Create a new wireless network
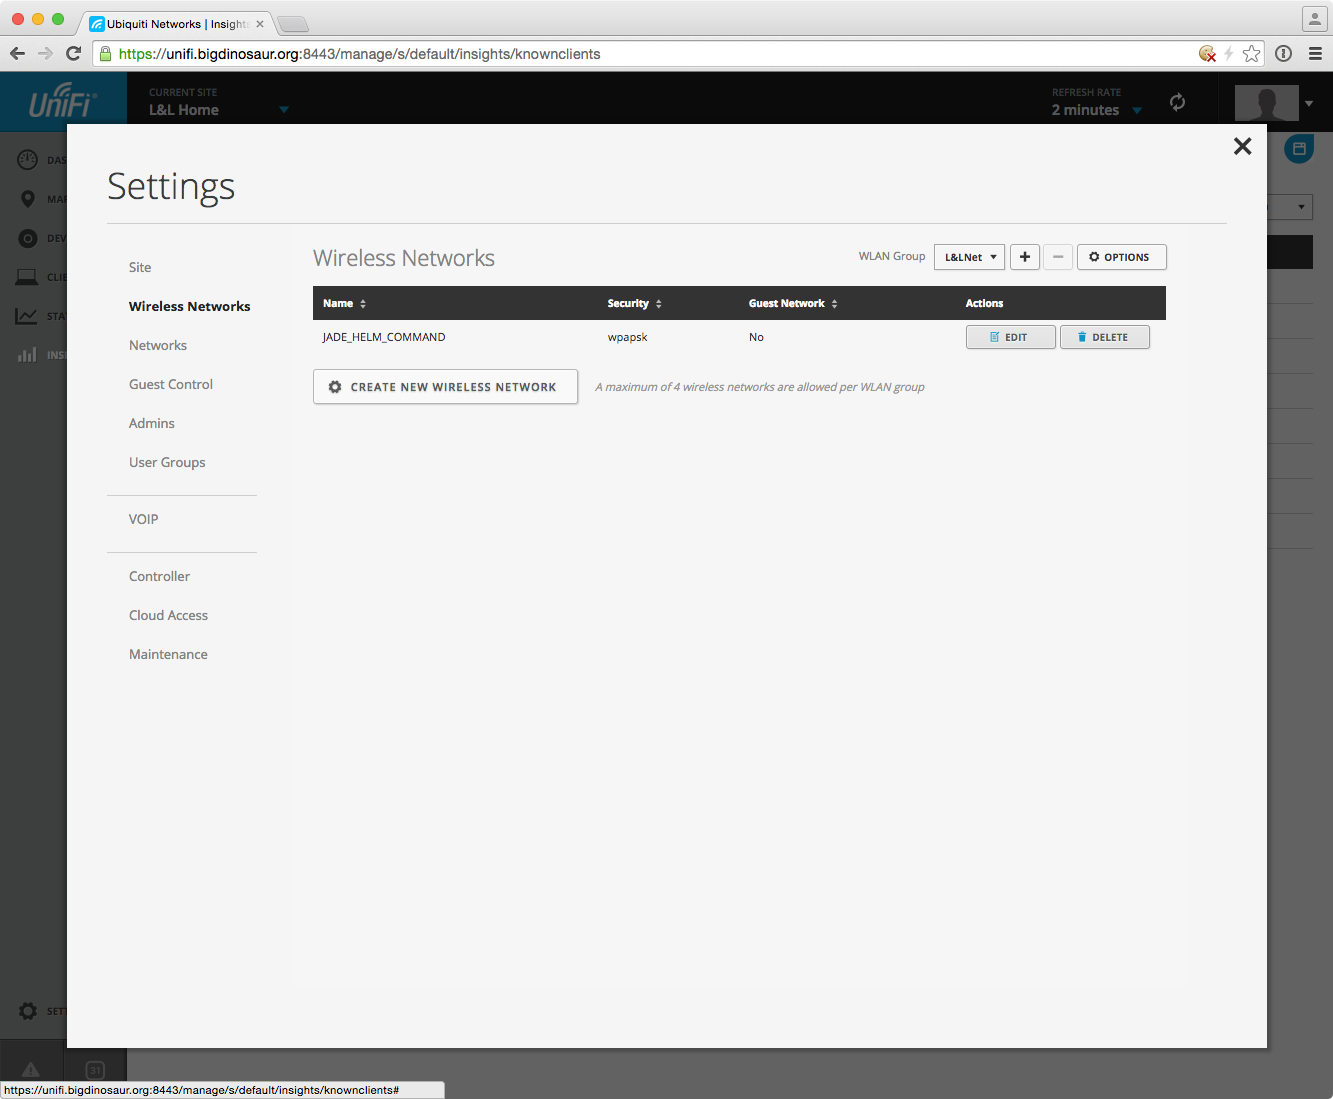1333x1099 pixels. (445, 387)
